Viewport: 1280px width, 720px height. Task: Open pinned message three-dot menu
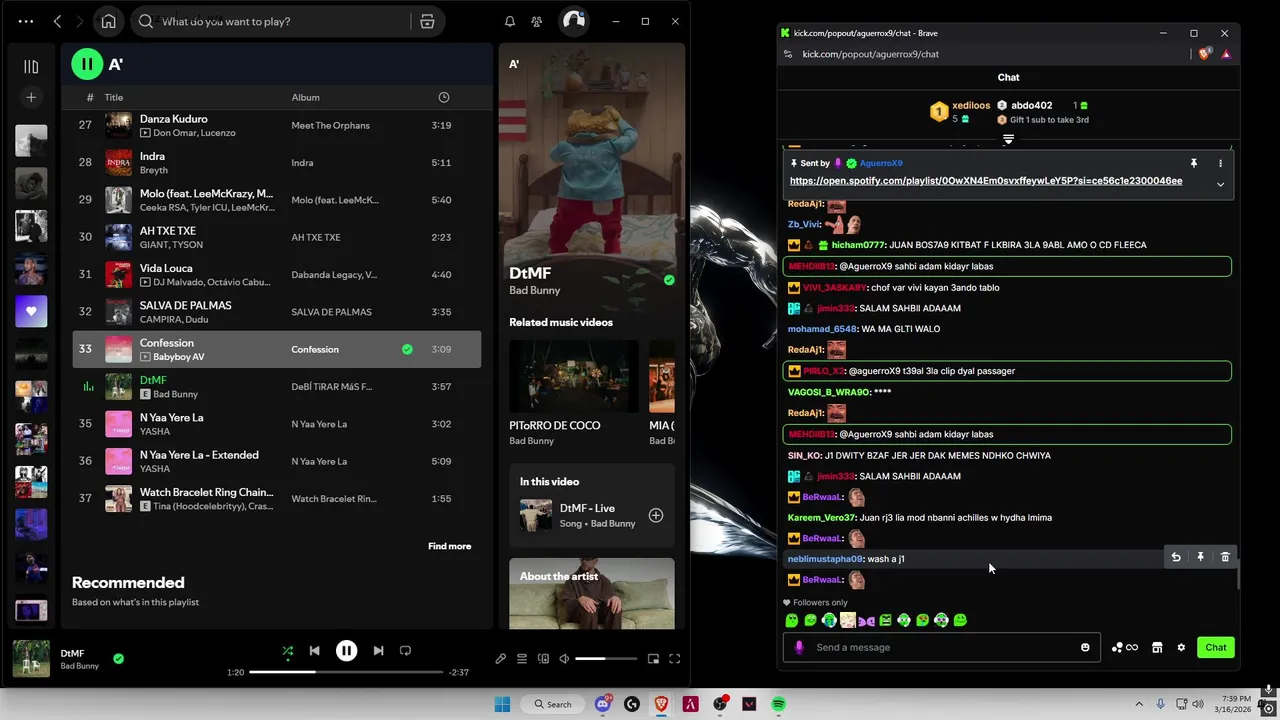tap(1220, 163)
